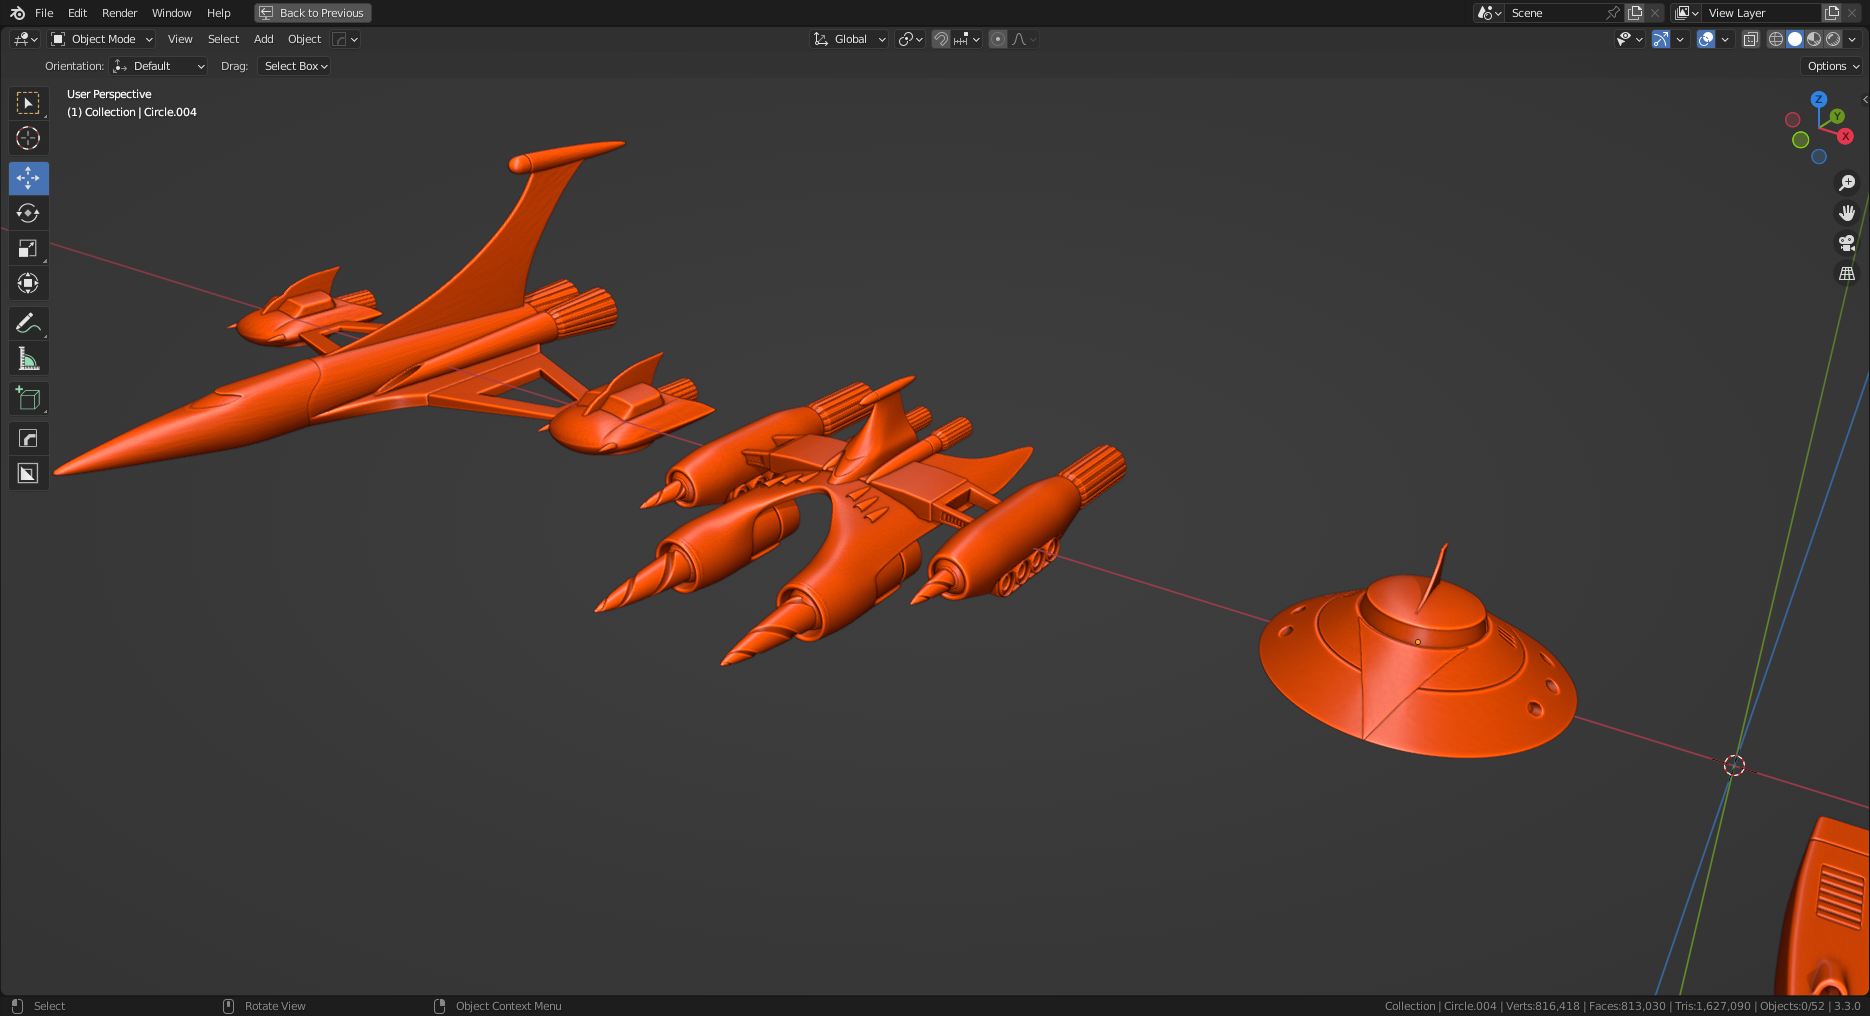Open the Orientation Default dropdown
Screen dimensions: 1870x1016
click(159, 66)
